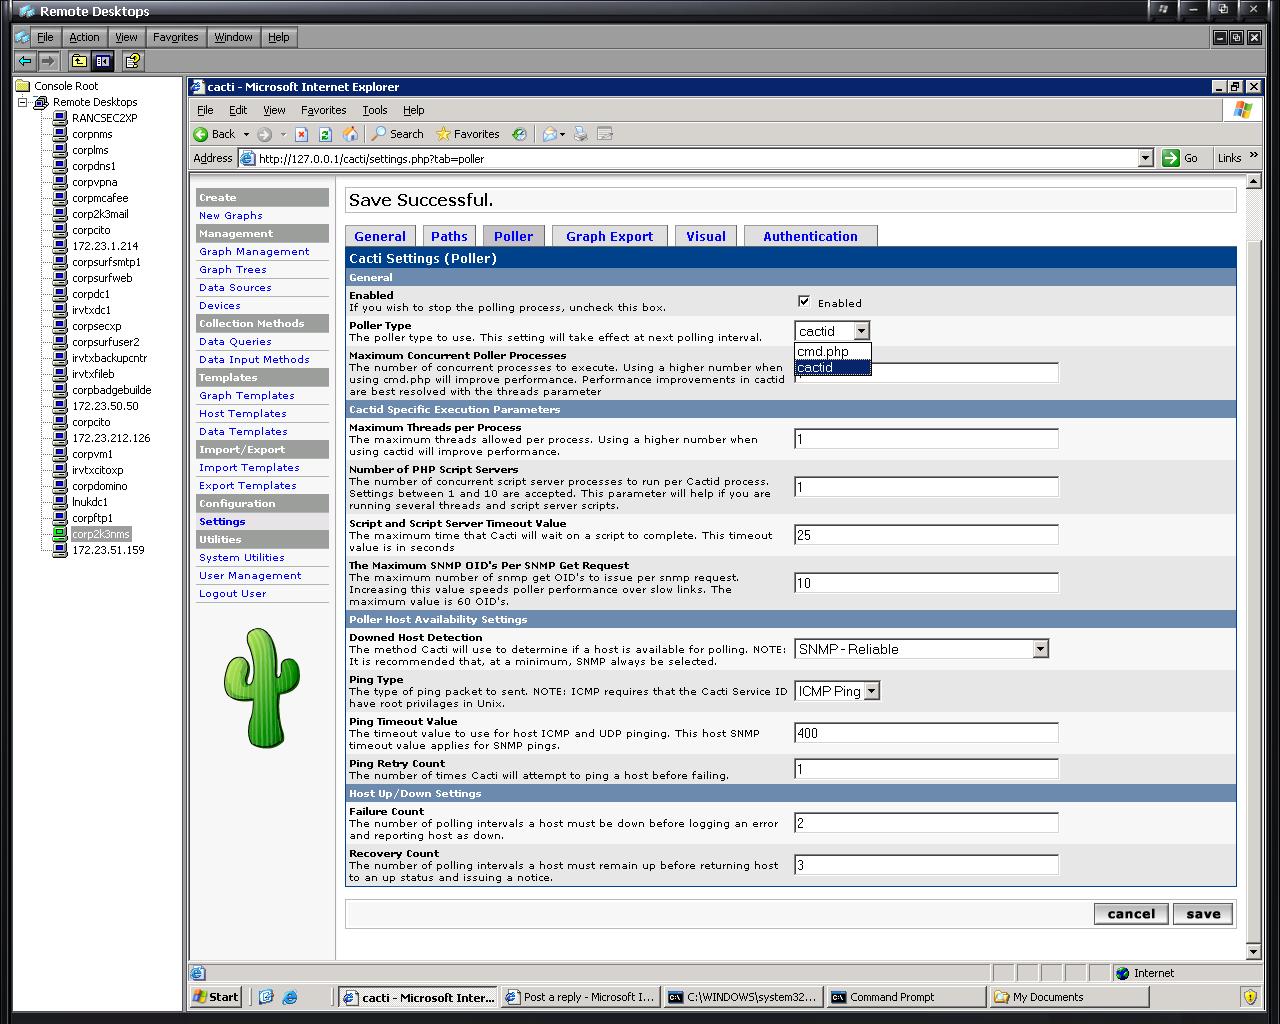Viewport: 1280px width, 1024px height.
Task: Open My Documents taskbar window
Action: point(1069,997)
